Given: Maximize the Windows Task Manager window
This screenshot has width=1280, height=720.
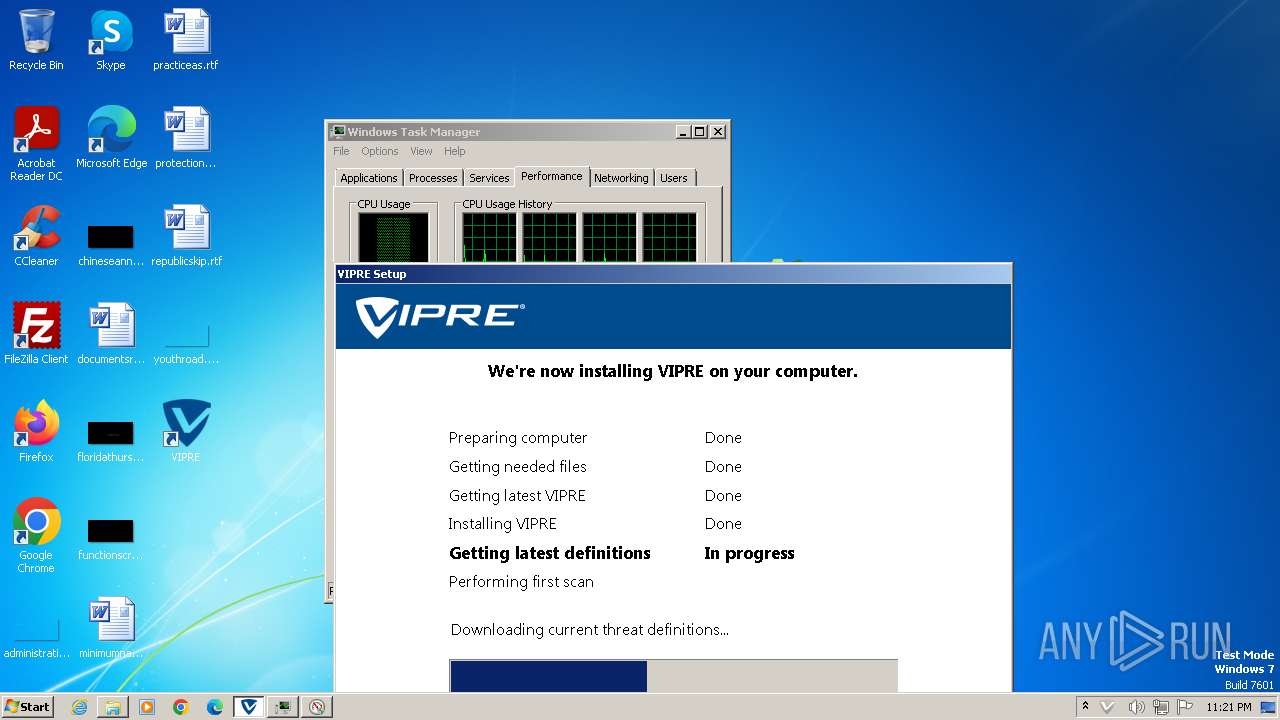Looking at the screenshot, I should tap(700, 131).
